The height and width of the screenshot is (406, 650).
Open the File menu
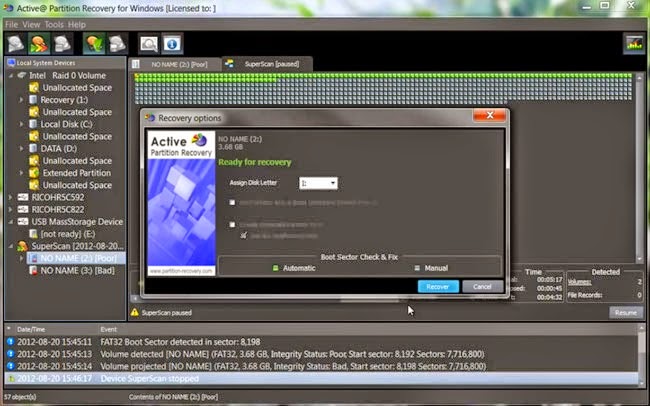(11, 25)
